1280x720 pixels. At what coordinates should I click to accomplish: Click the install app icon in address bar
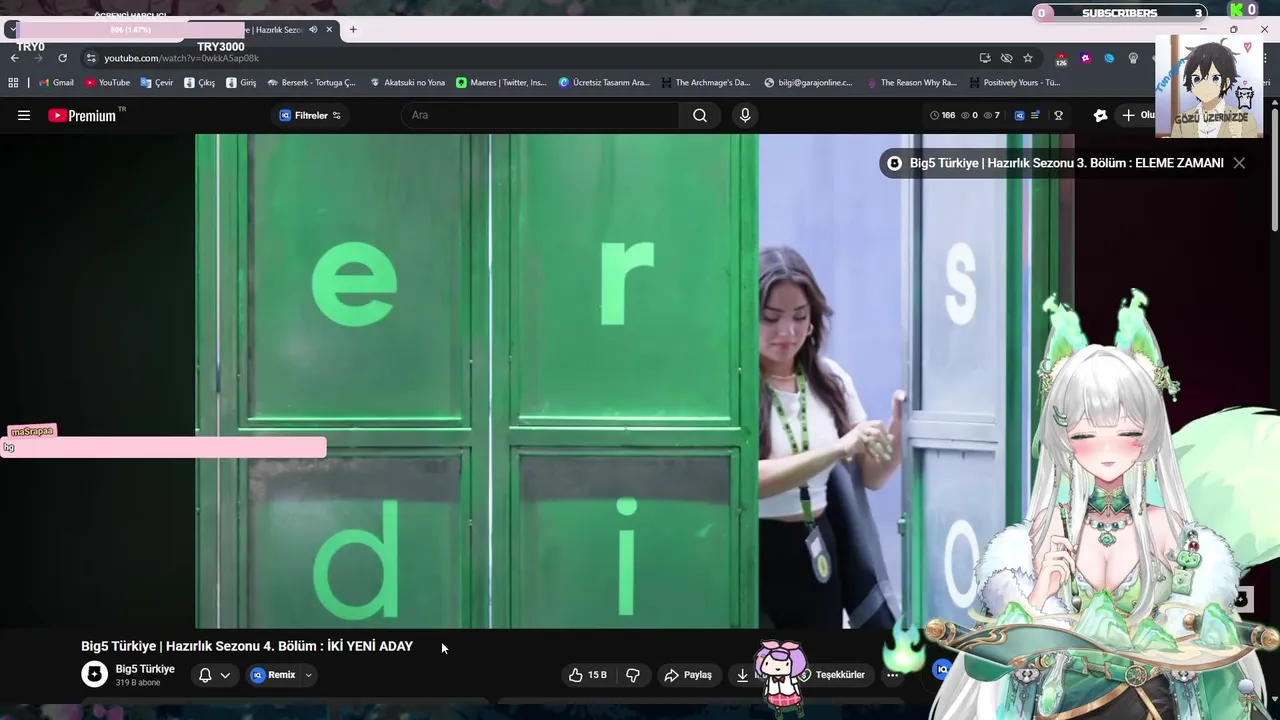tap(985, 58)
